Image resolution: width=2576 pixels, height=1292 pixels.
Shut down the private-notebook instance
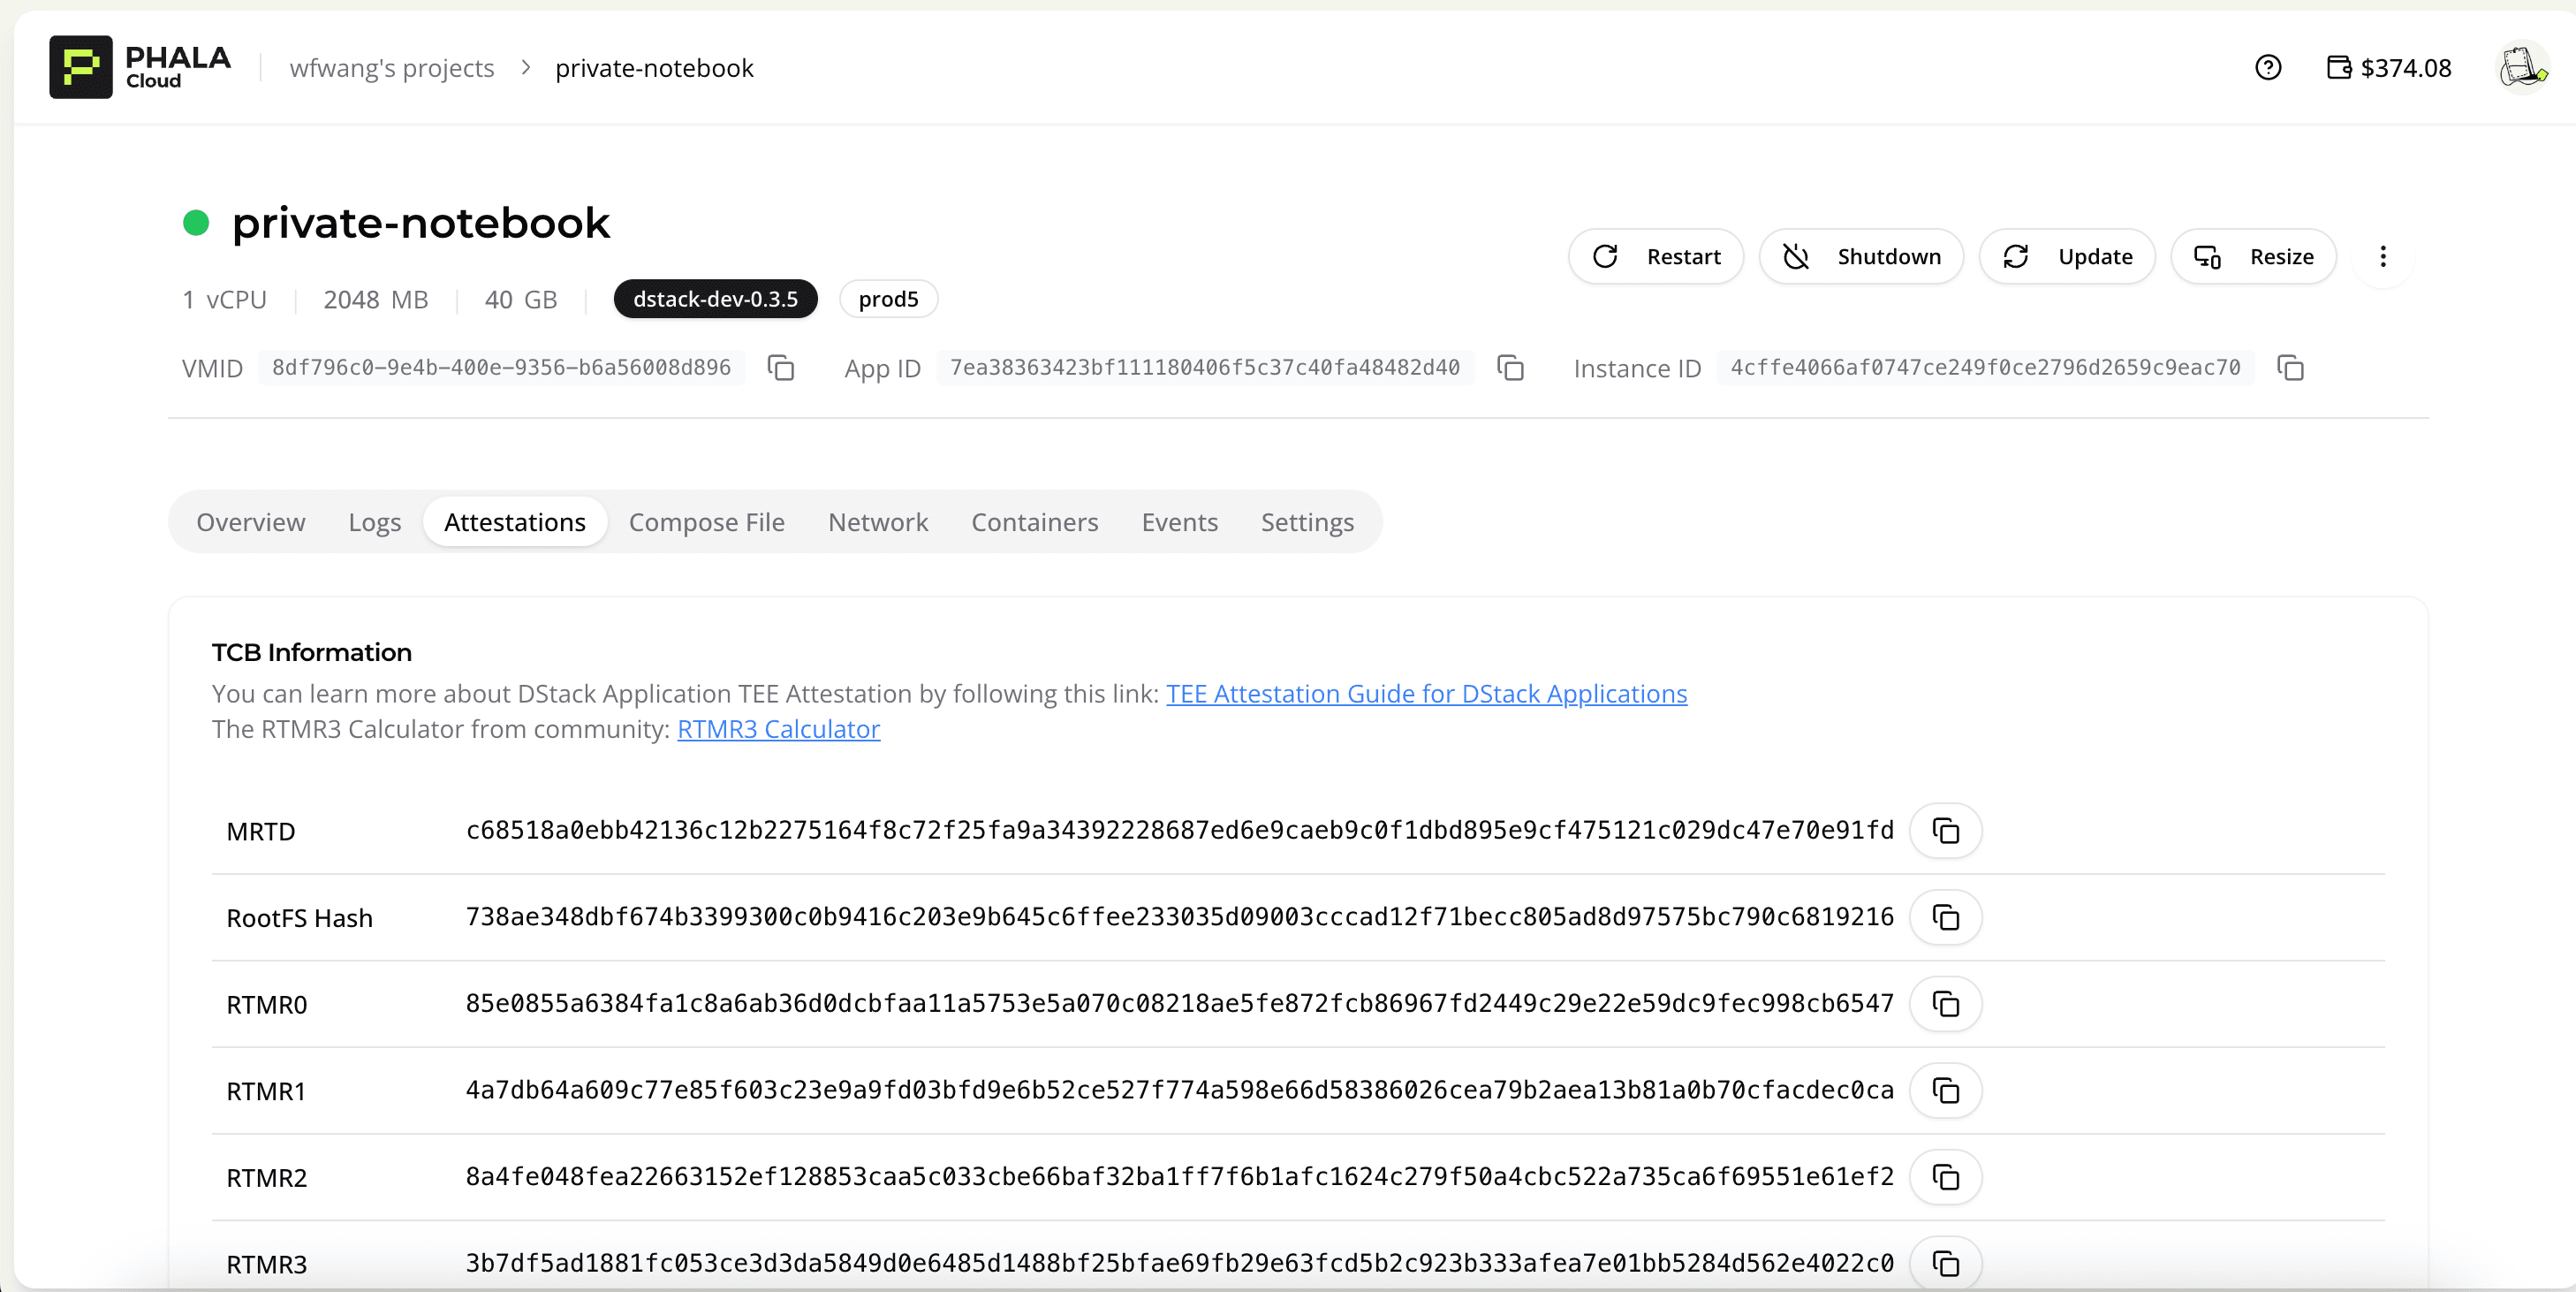pos(1862,257)
